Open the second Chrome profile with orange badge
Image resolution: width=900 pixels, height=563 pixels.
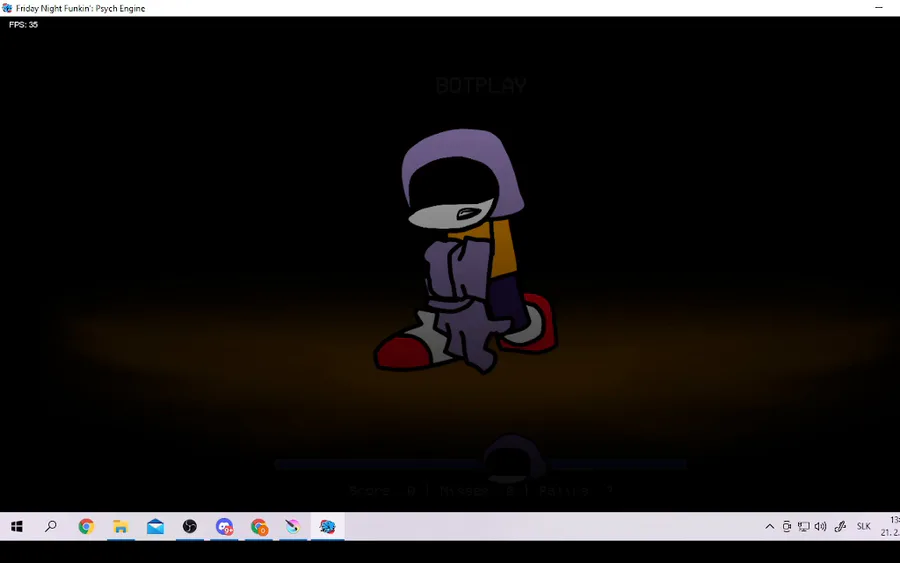(x=259, y=526)
